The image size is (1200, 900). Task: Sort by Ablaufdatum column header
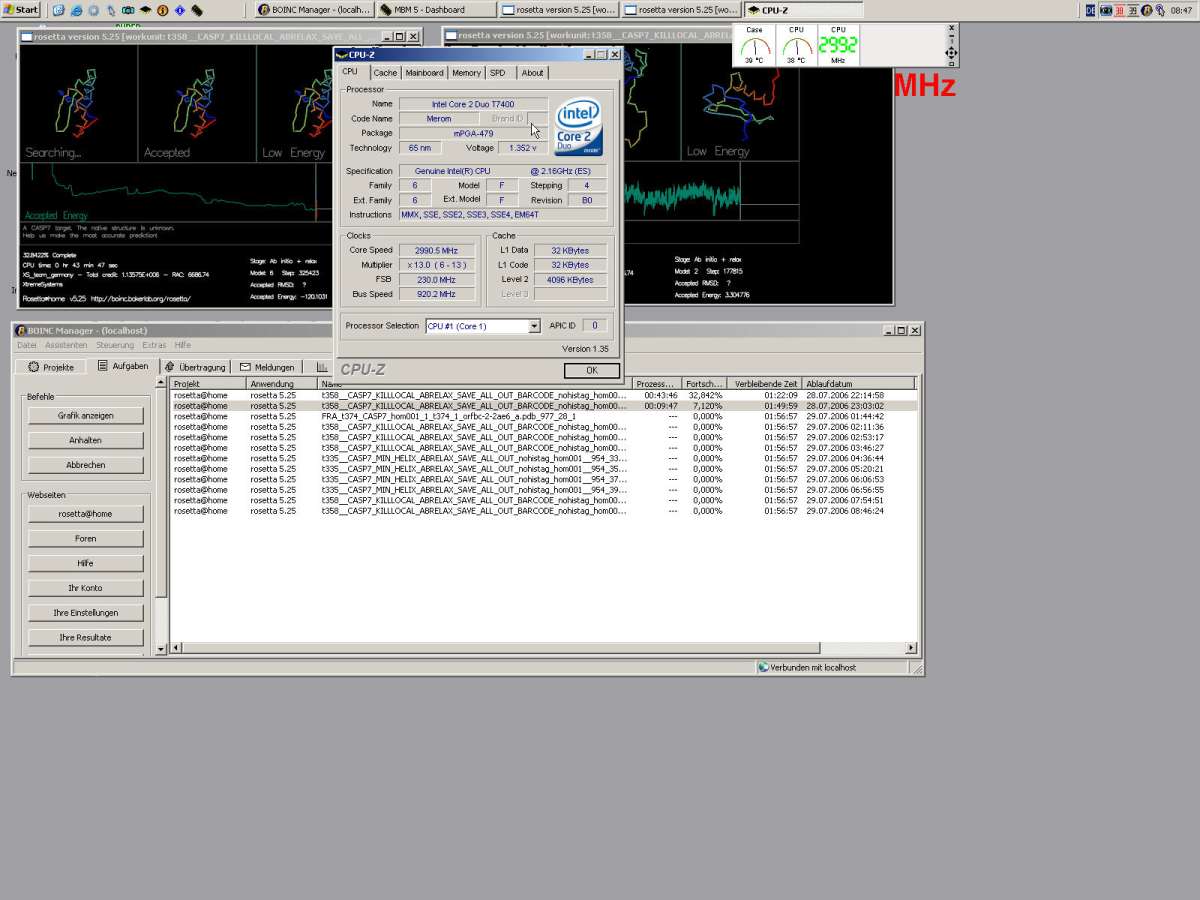tap(858, 384)
